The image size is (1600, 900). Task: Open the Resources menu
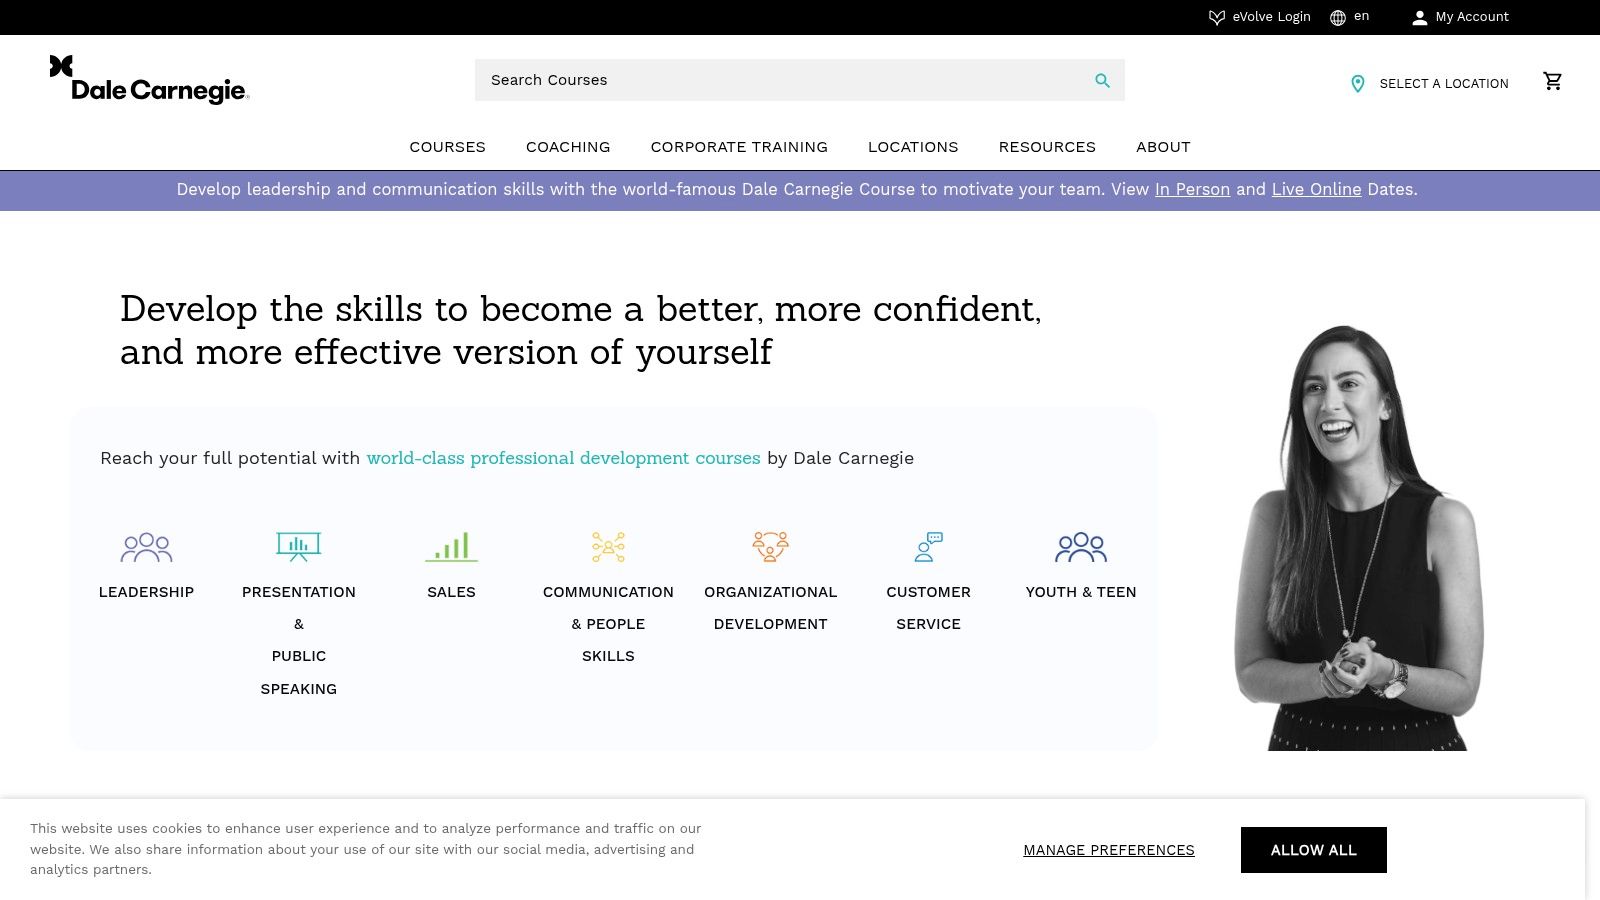[x=1047, y=147]
